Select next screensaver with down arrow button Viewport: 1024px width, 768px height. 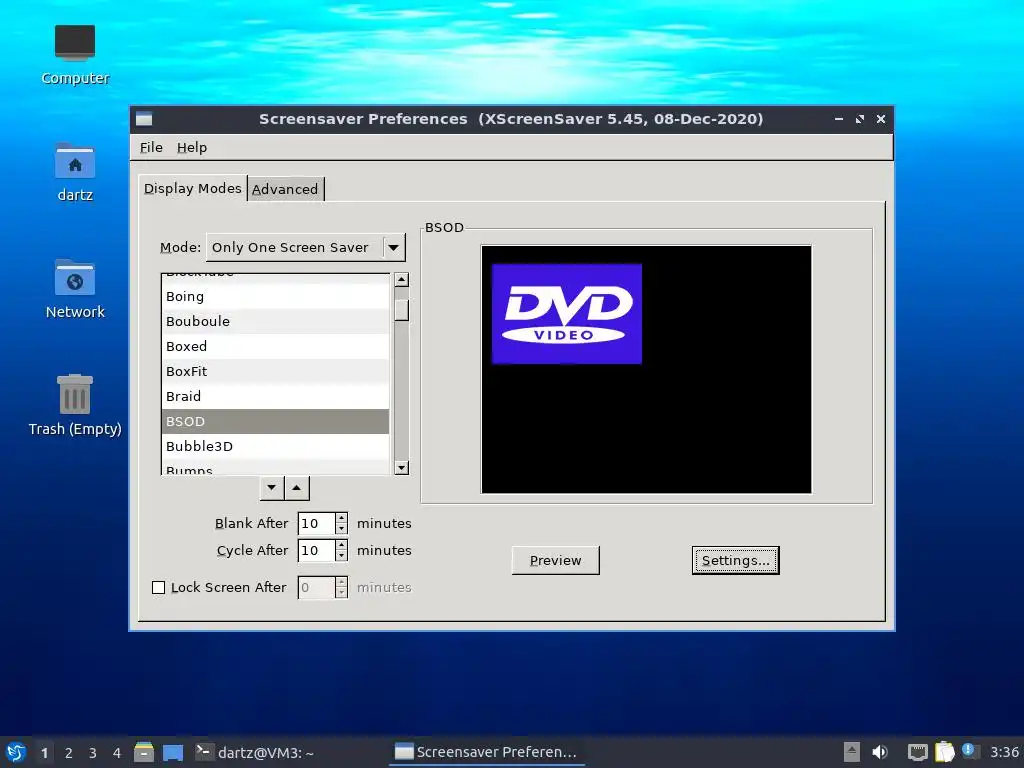click(272, 488)
